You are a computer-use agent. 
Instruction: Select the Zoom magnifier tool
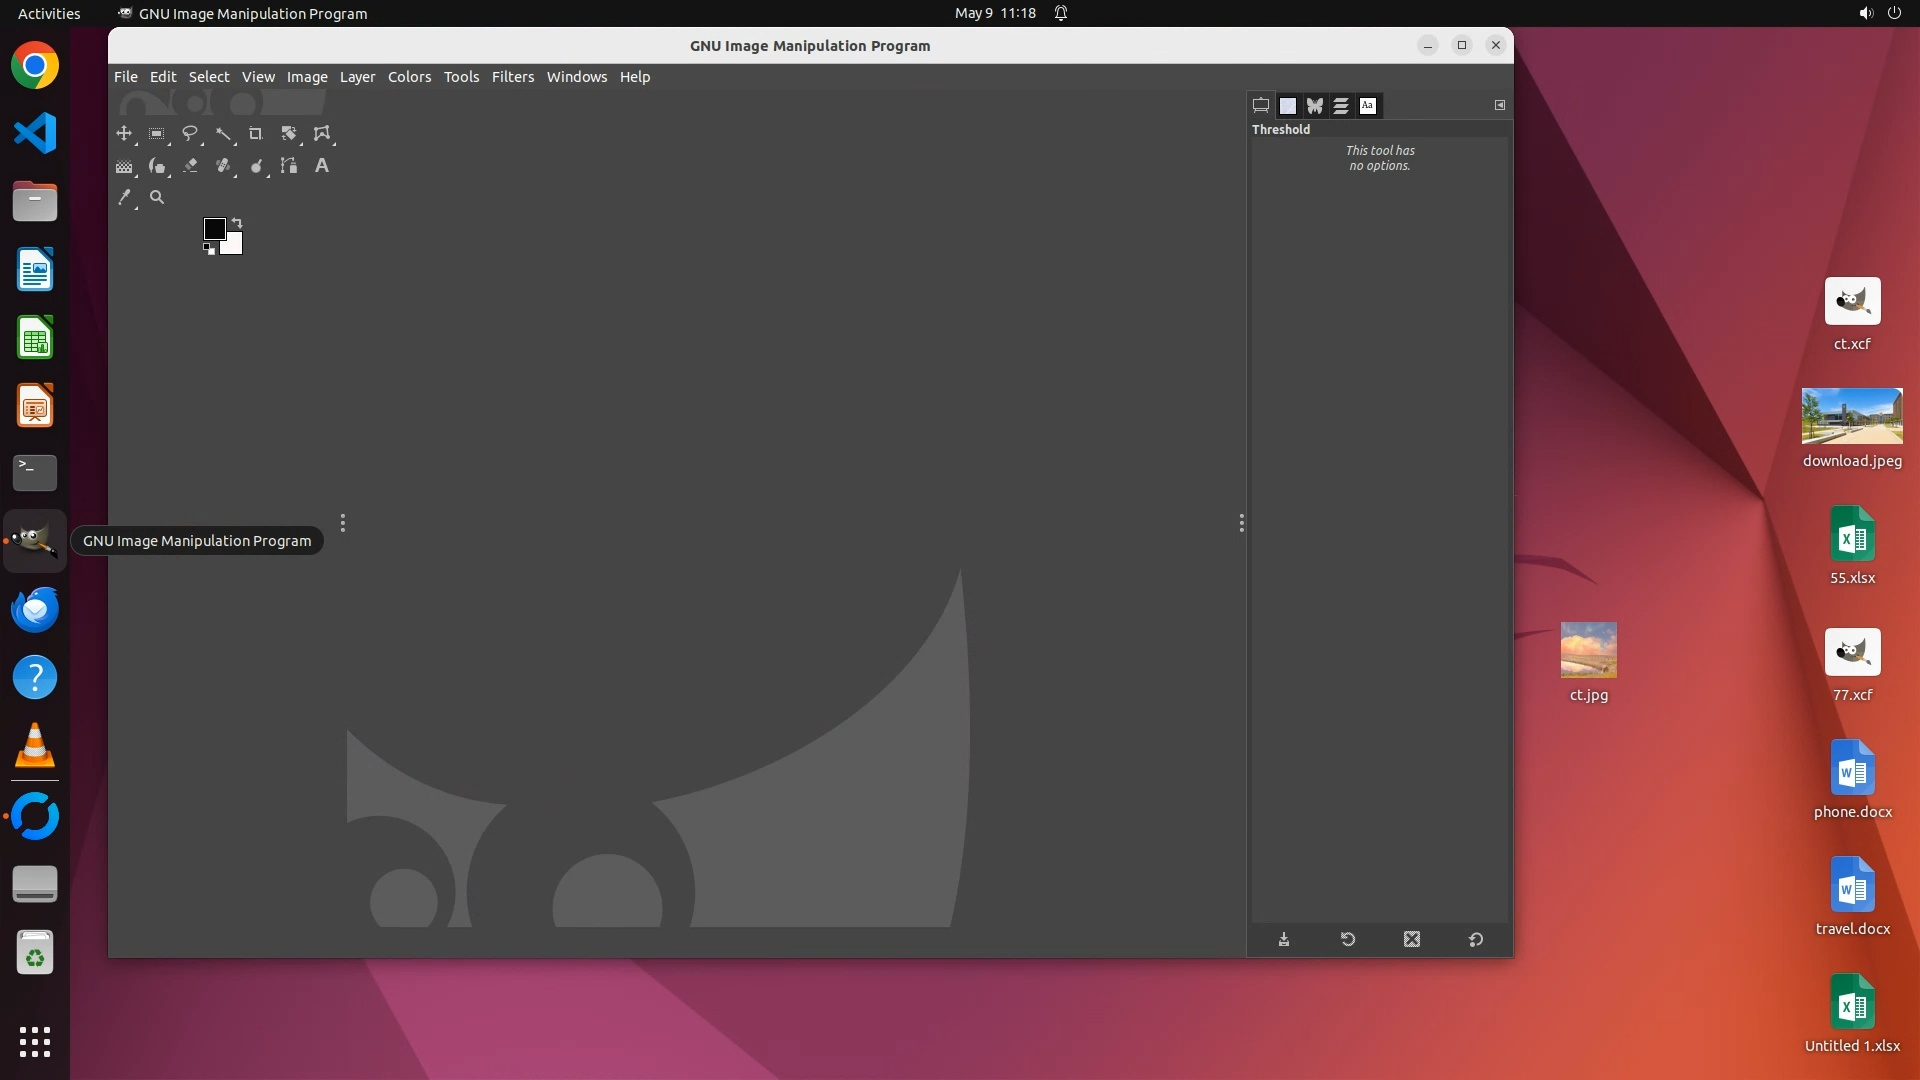click(x=157, y=198)
